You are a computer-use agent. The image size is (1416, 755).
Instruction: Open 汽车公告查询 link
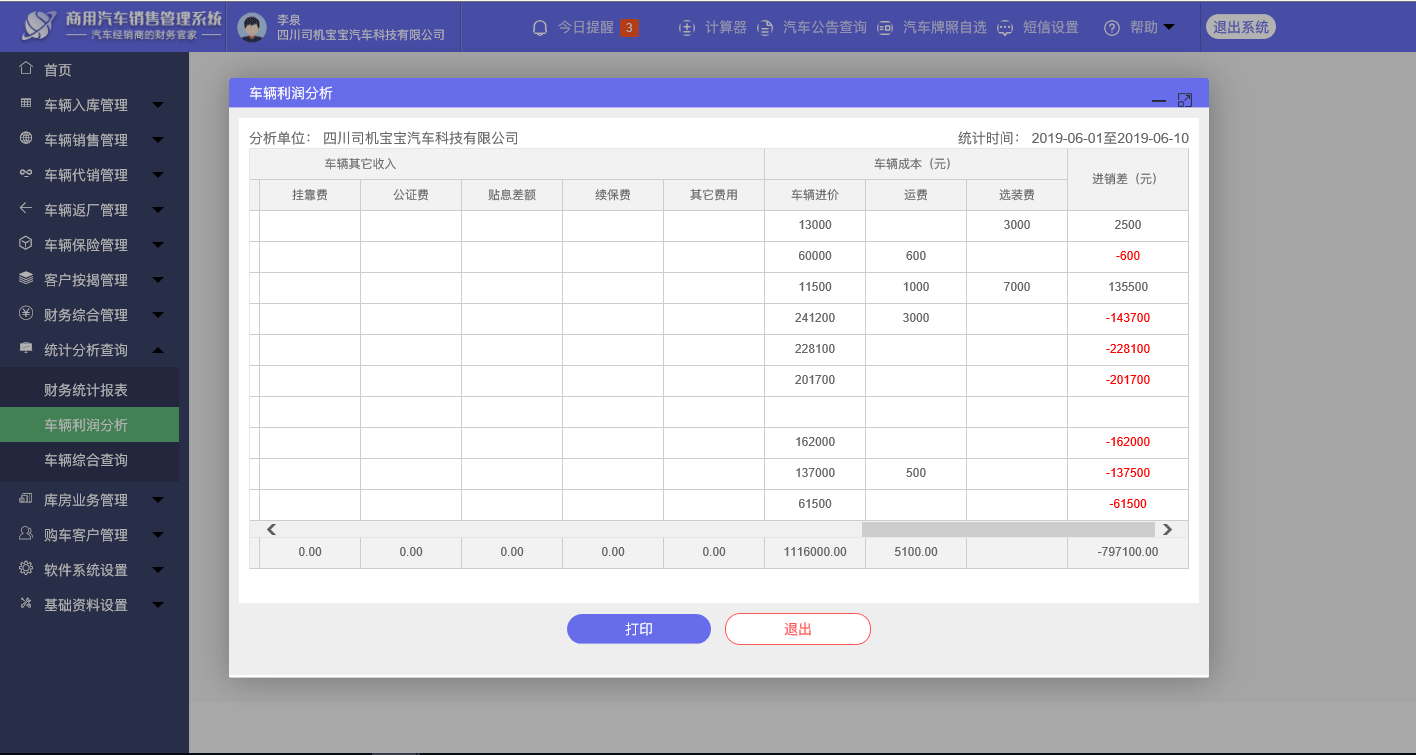(825, 28)
